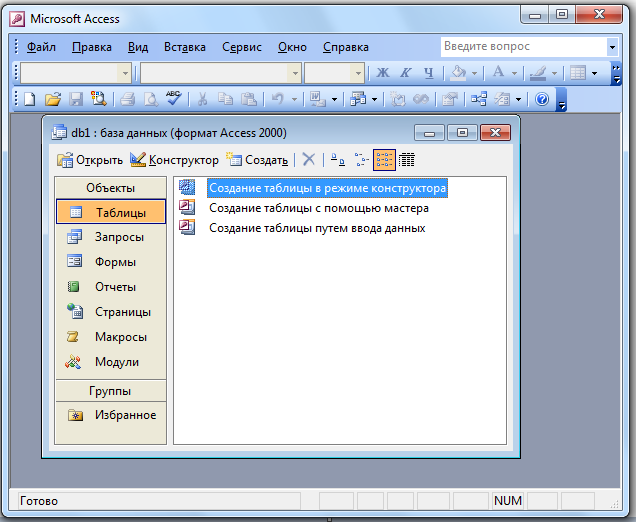Open Microsoft Access Help question icon

pos(542,99)
